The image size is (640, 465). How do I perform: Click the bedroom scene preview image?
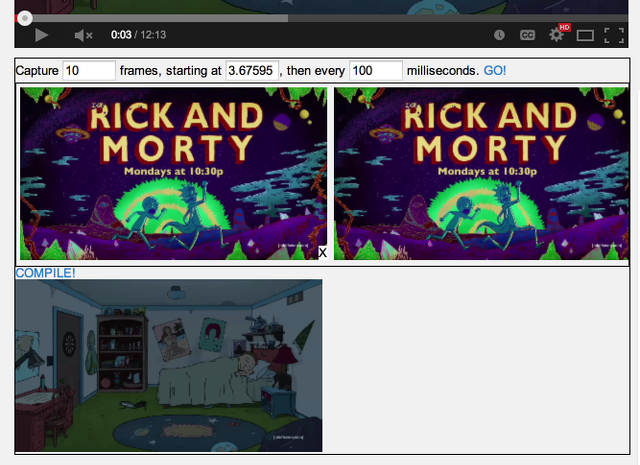[169, 365]
